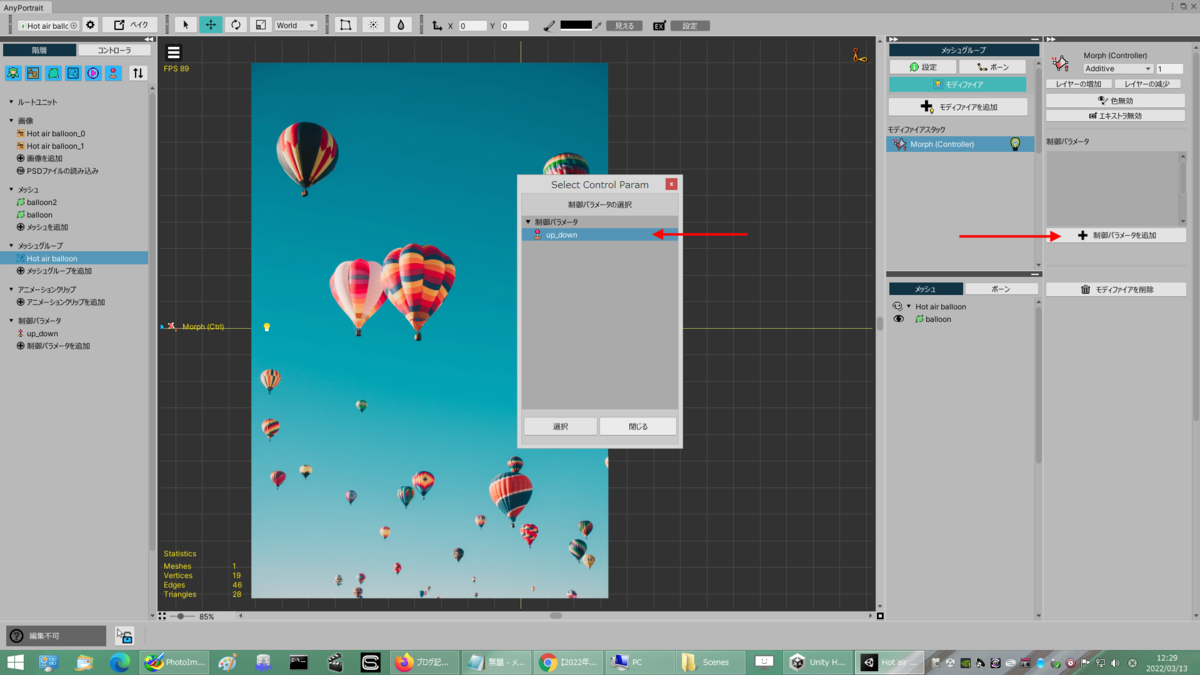Open the World coordinate dropdown
This screenshot has width=1200, height=675.
(295, 25)
